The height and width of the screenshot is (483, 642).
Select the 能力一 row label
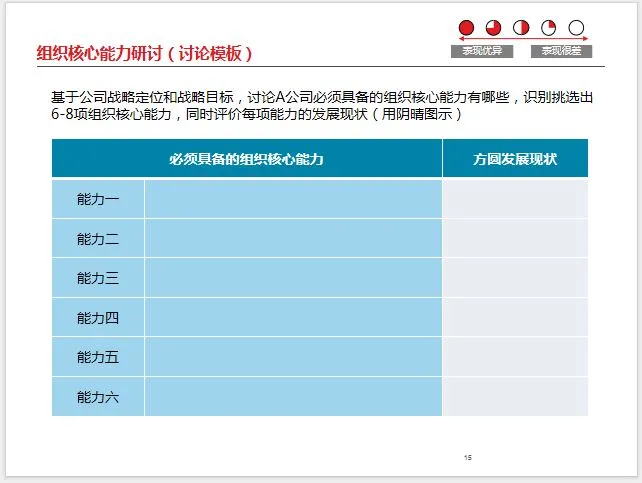click(x=98, y=199)
